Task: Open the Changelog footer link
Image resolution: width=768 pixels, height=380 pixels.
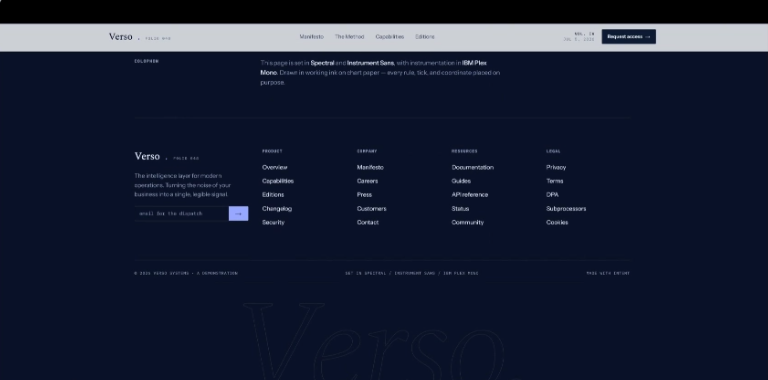Action: pyautogui.click(x=277, y=209)
